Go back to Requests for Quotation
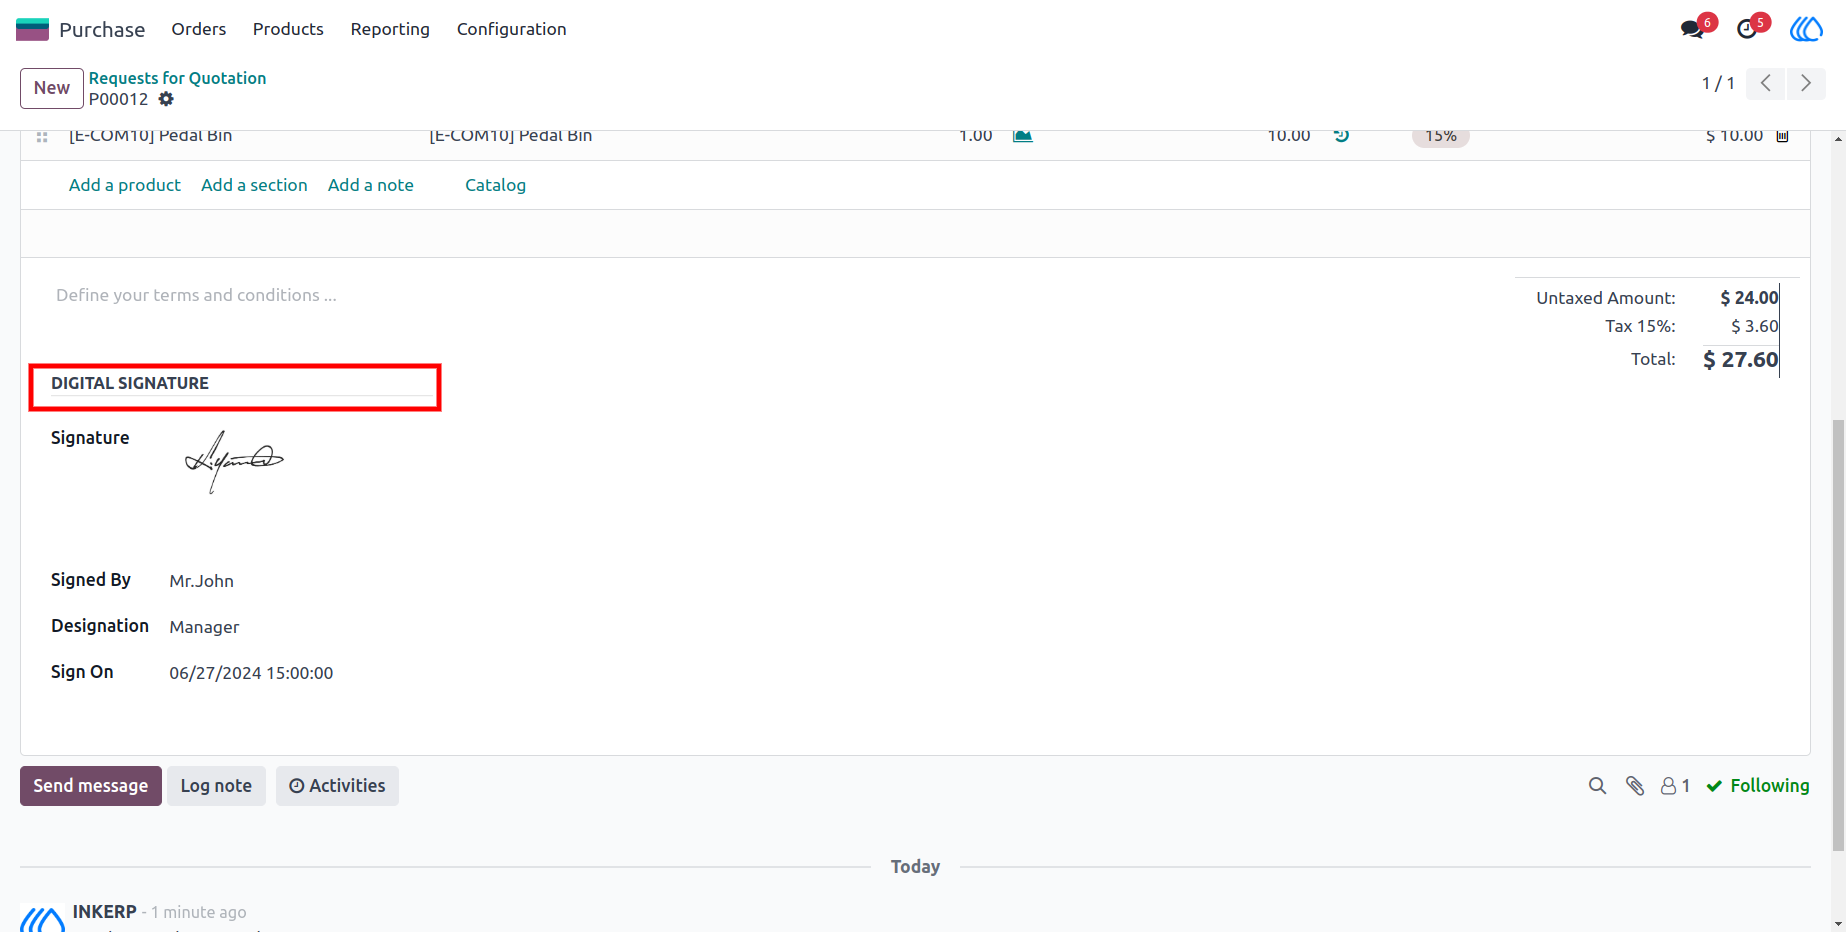Viewport: 1846px width, 932px height. (x=177, y=78)
